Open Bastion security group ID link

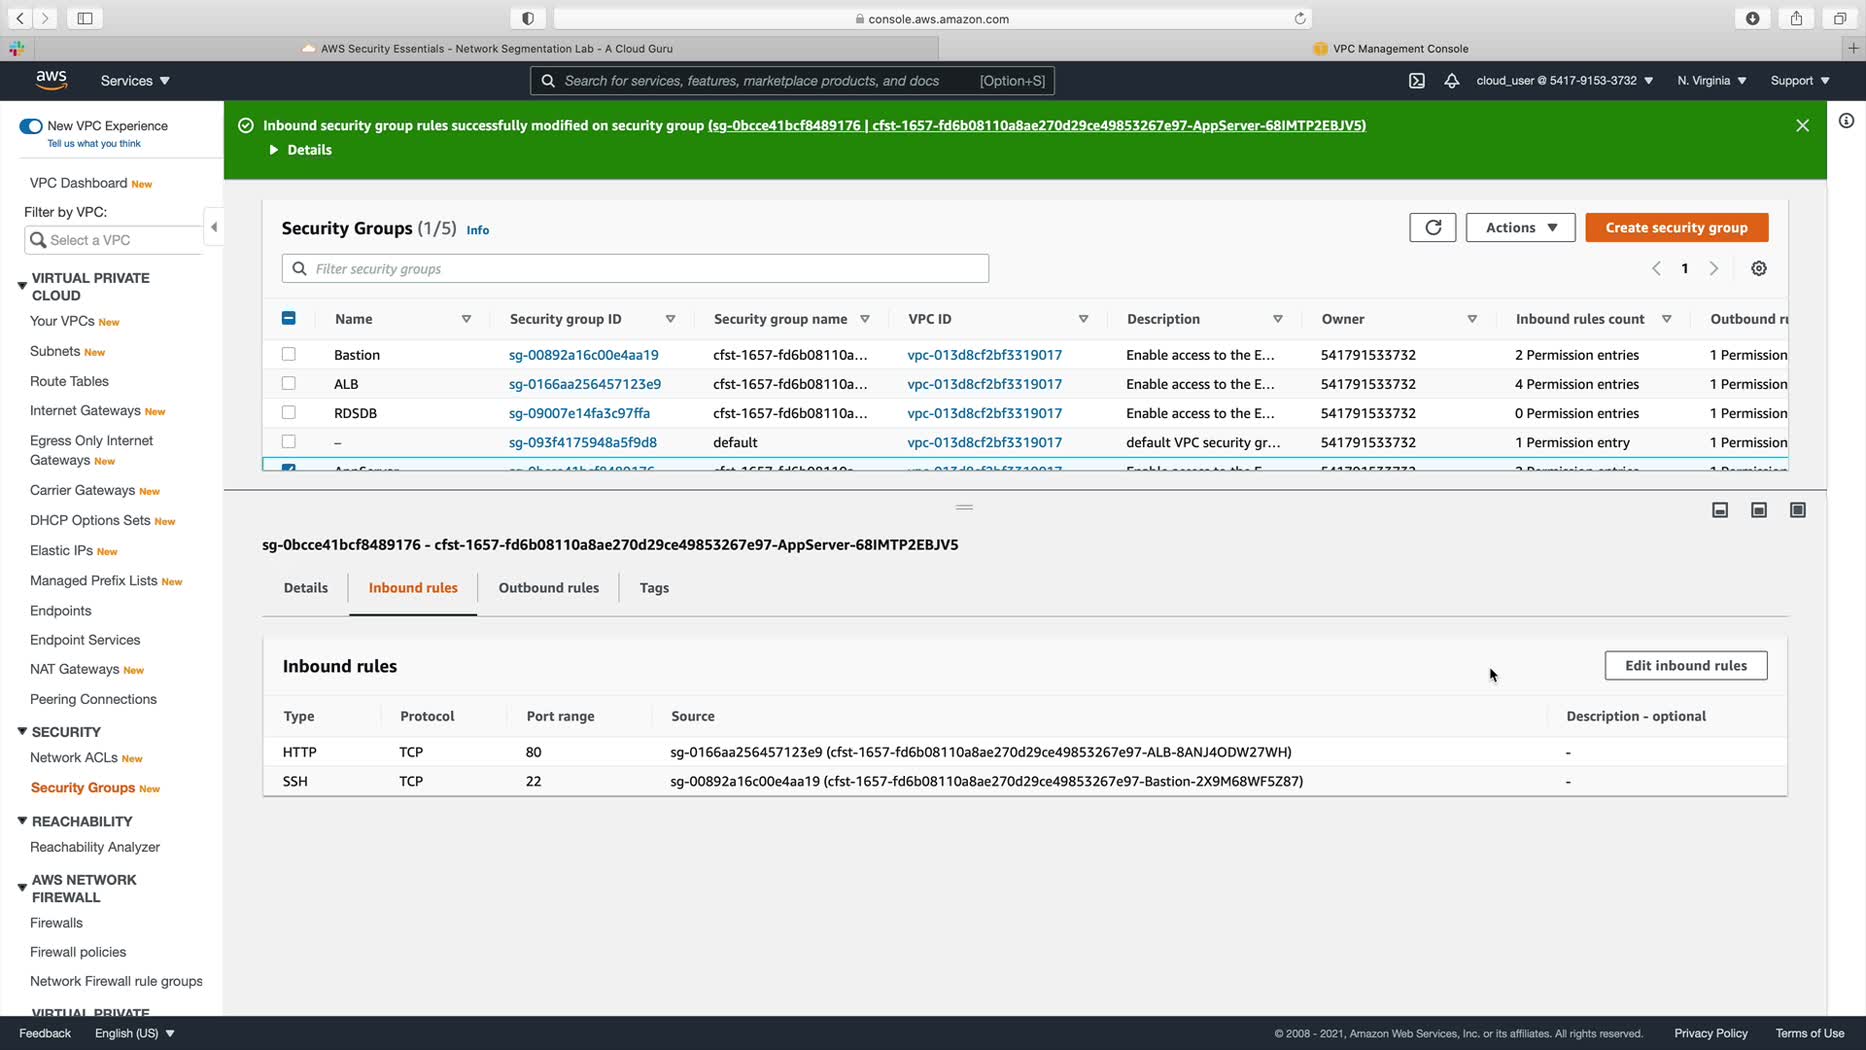(x=584, y=355)
